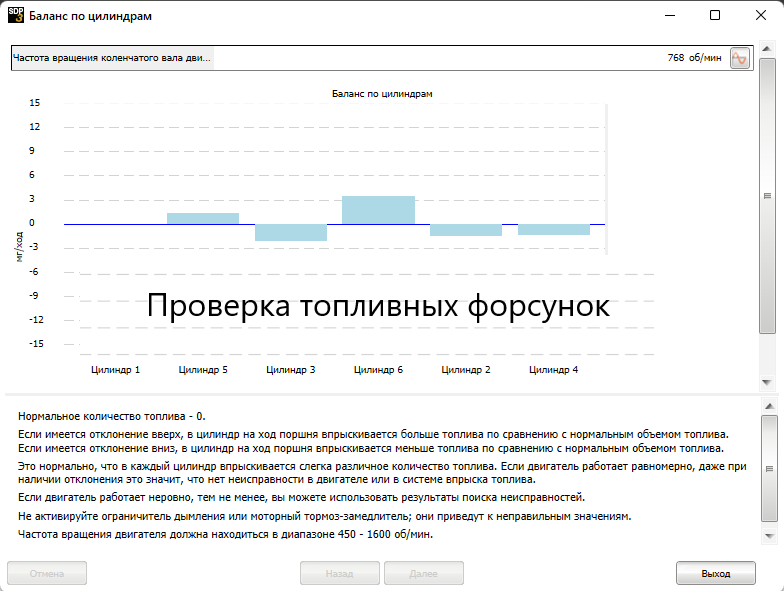784x591 pixels.
Task: Click the 768 об/мин value
Action: pyautogui.click(x=694, y=58)
